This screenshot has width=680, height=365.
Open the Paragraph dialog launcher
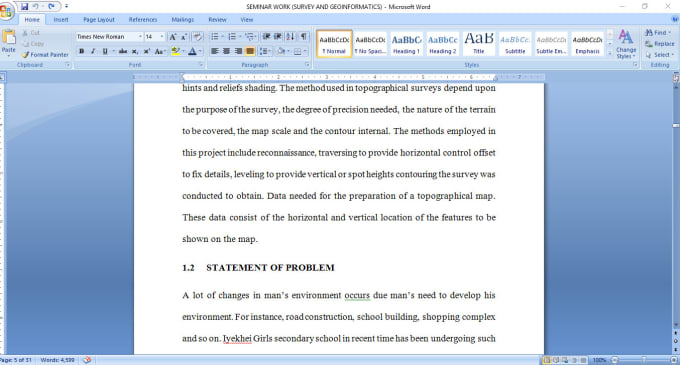coord(307,65)
